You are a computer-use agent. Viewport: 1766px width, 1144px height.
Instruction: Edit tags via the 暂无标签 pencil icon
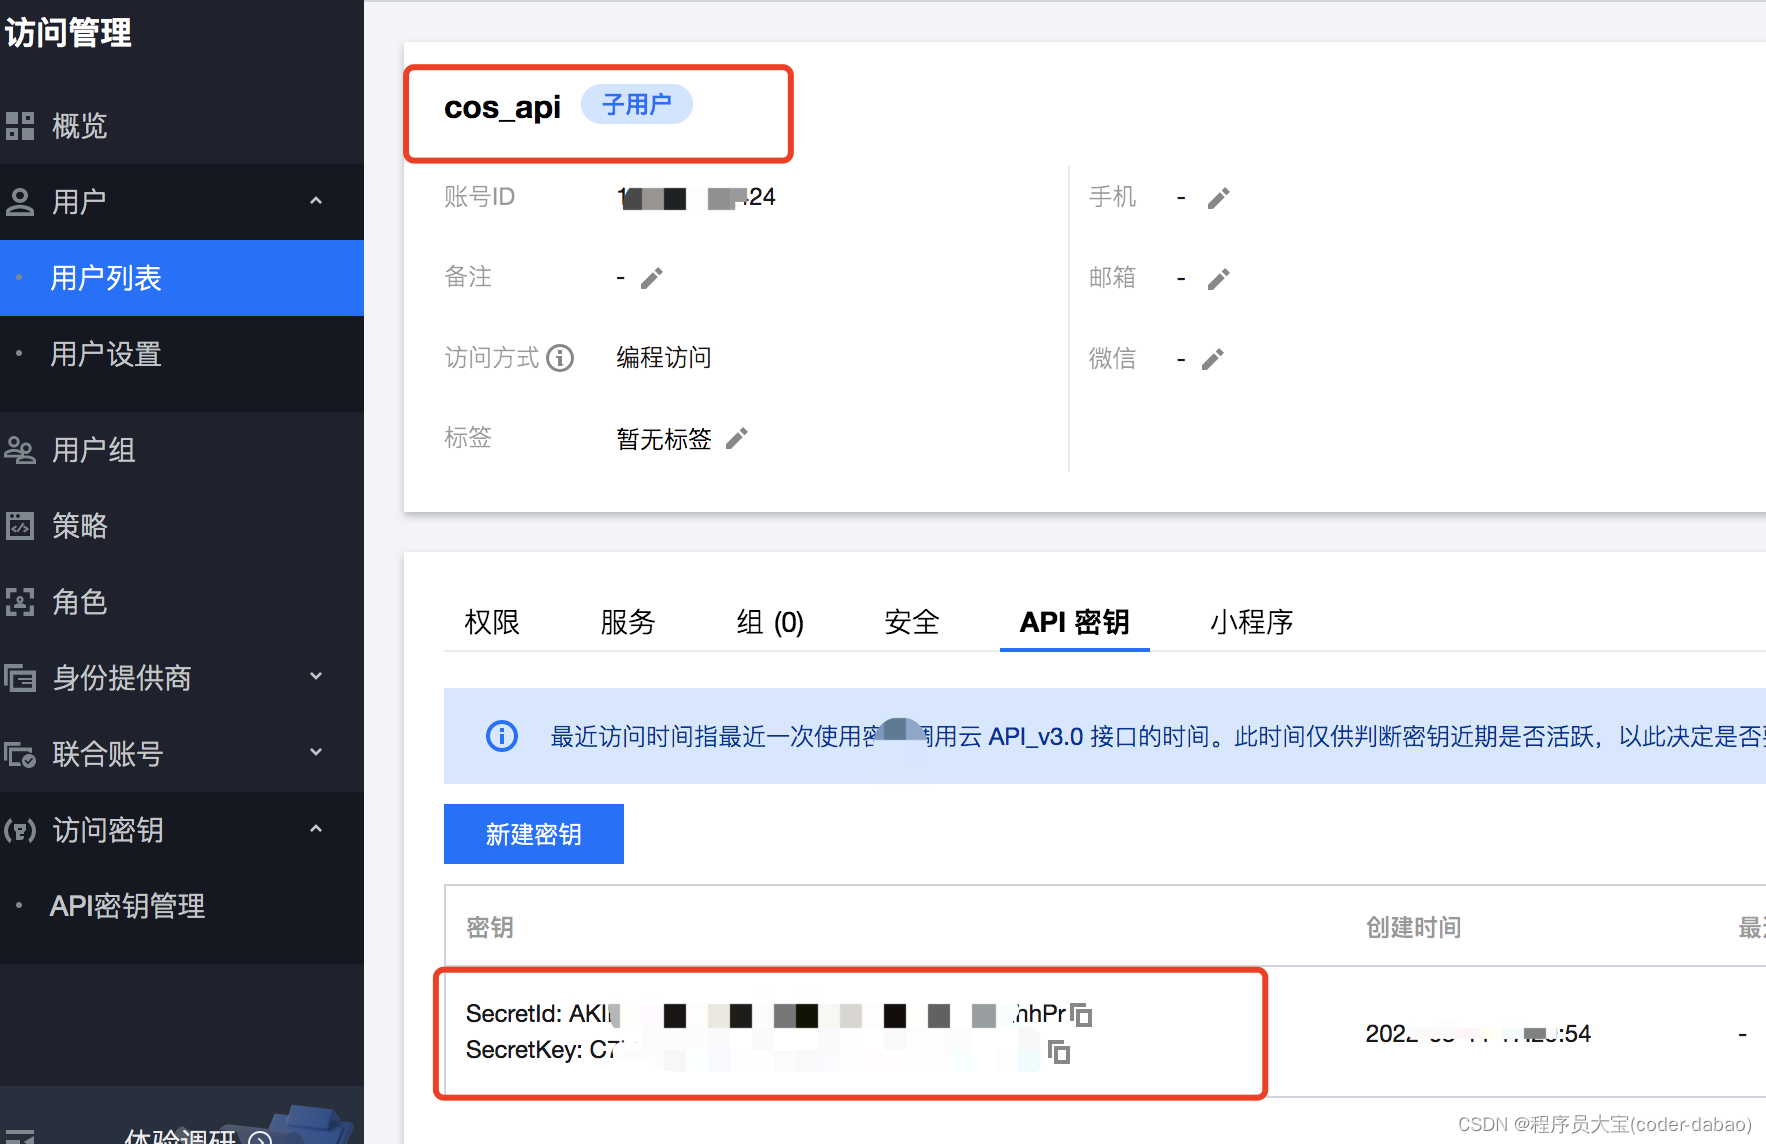[737, 438]
